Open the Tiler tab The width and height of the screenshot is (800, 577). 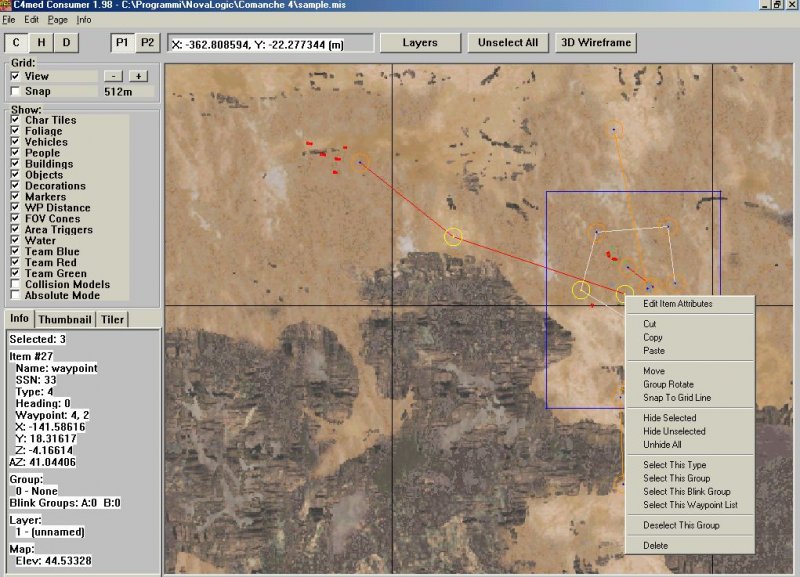113,319
